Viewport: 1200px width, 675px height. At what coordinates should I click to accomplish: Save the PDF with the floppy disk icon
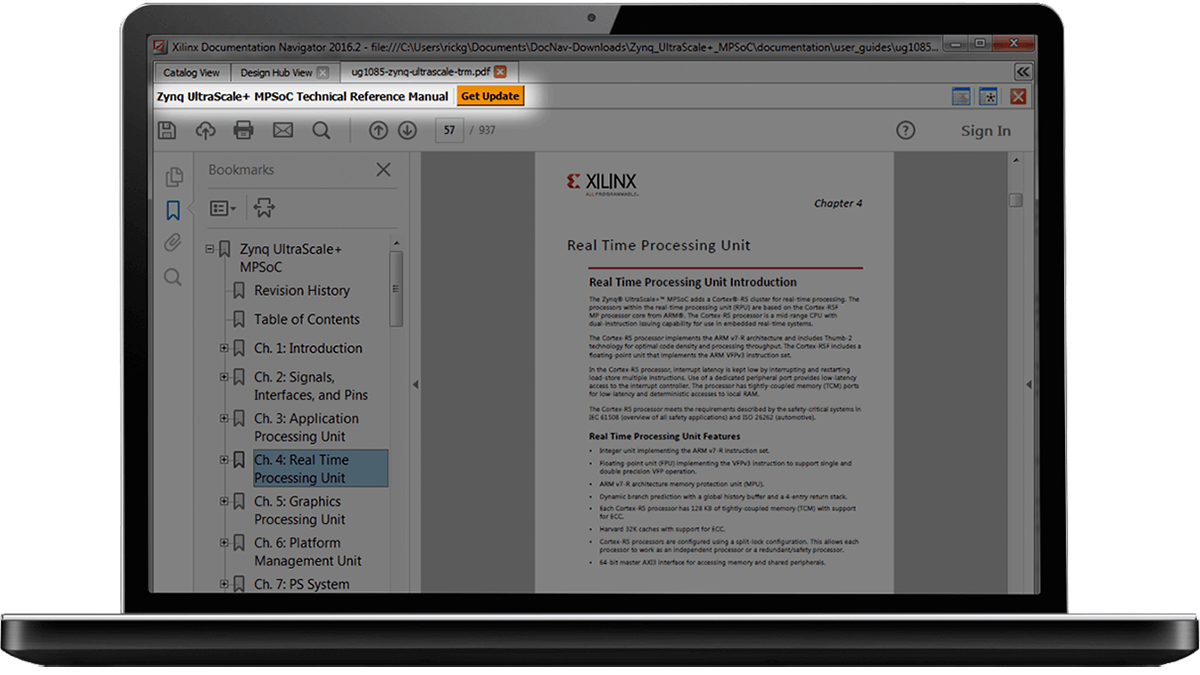click(168, 130)
